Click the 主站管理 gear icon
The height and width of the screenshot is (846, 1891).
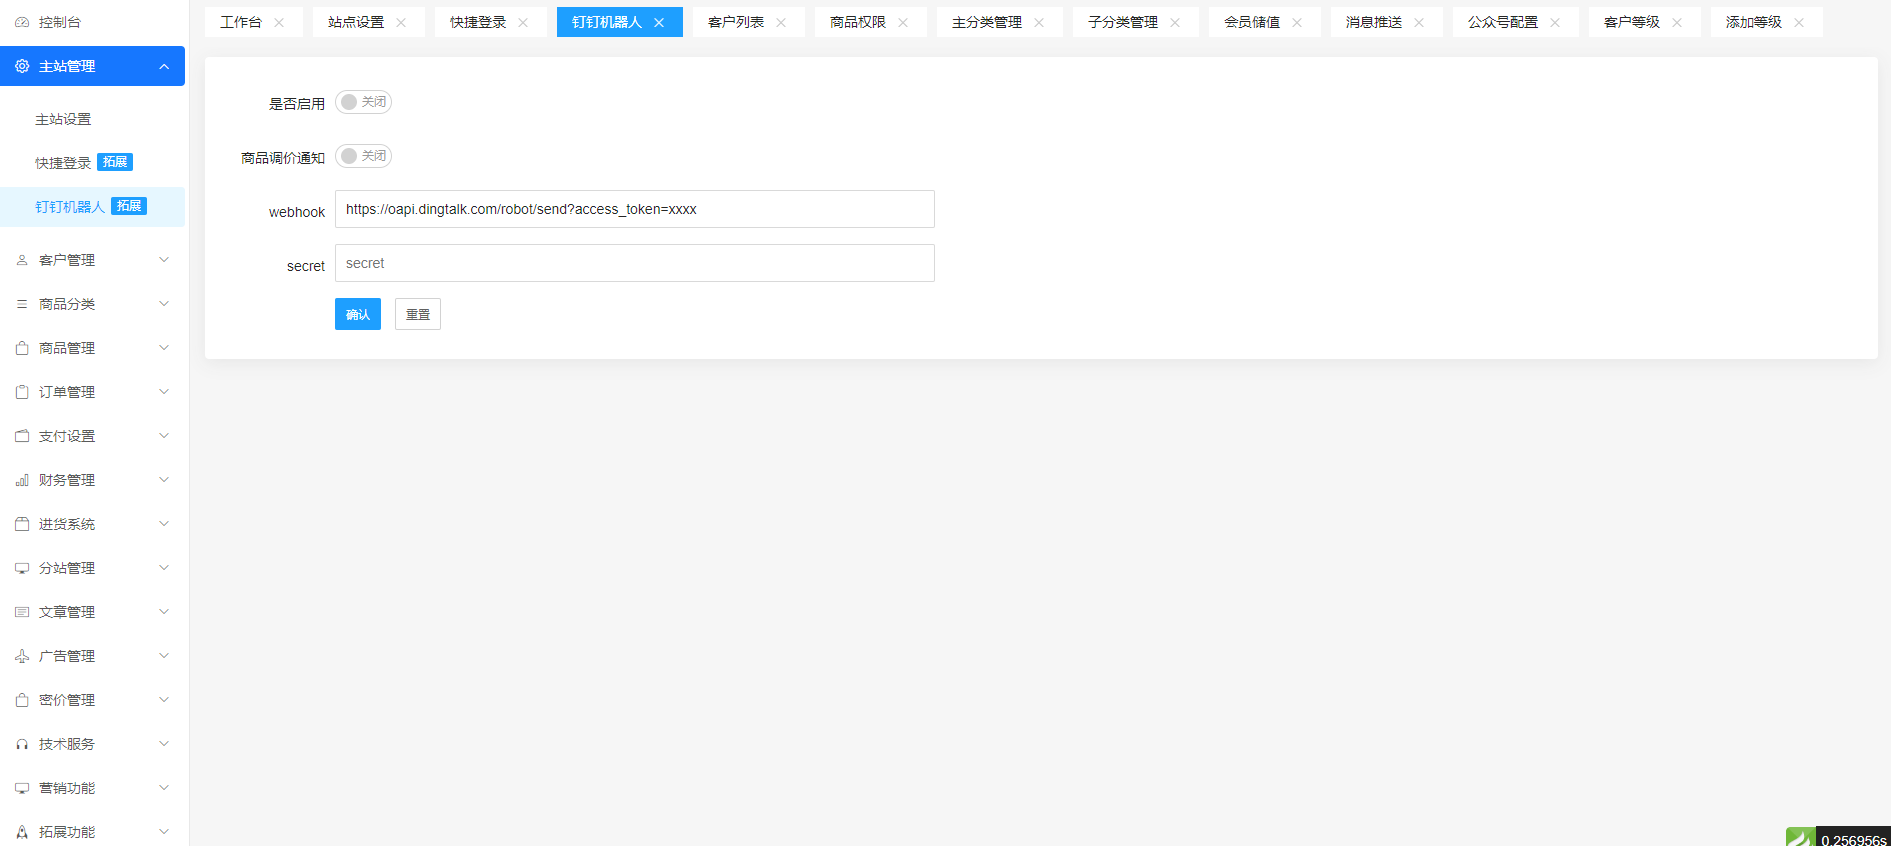coord(22,66)
